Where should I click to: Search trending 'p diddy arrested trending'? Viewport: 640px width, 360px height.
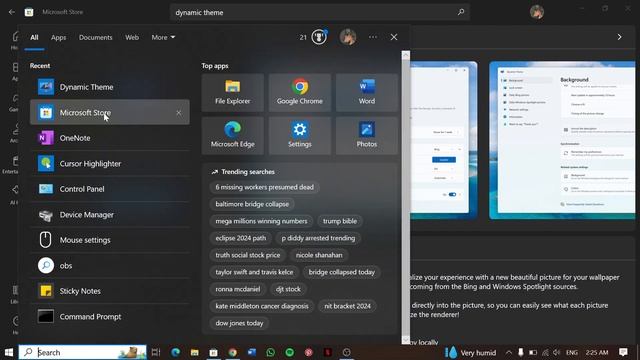coord(318,238)
